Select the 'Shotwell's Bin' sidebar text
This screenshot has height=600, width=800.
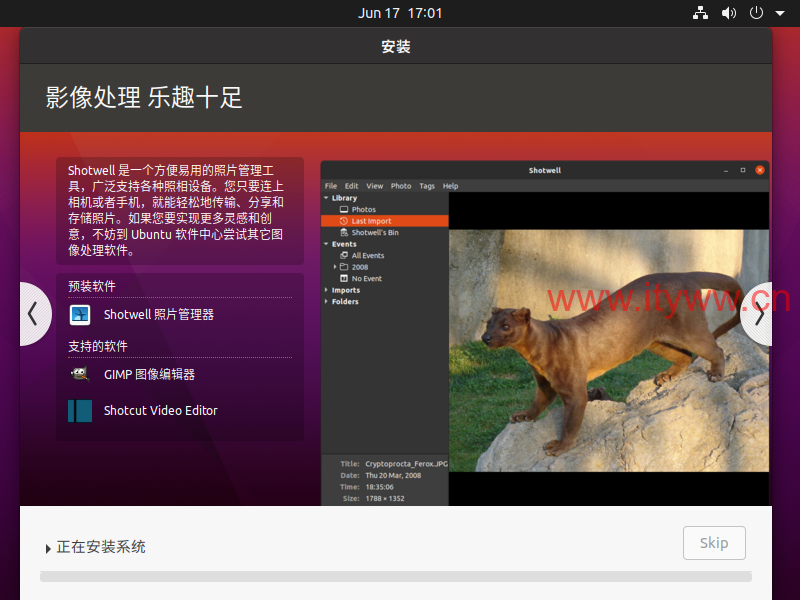click(x=375, y=233)
